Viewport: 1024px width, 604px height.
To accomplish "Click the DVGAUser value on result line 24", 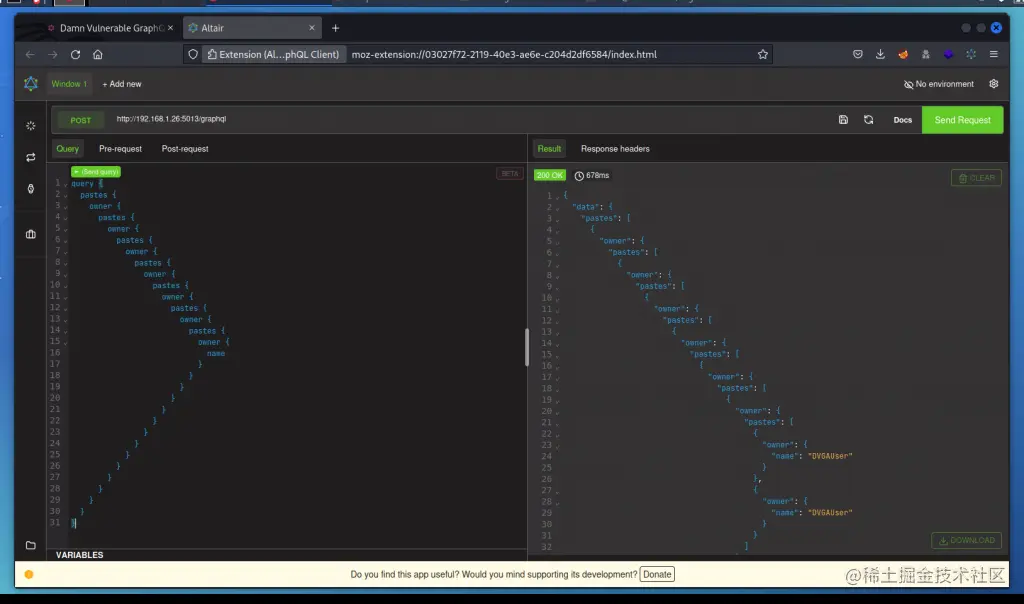I will [830, 456].
